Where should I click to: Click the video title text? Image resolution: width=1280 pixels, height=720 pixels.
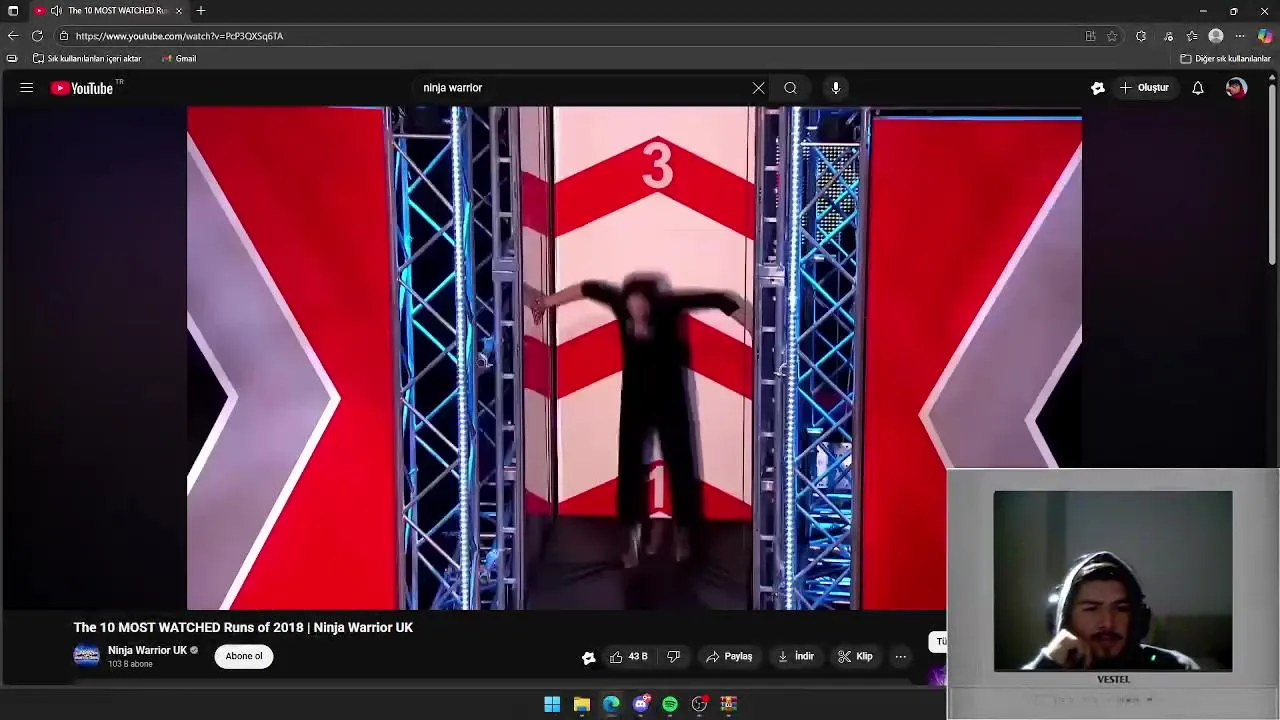coord(243,627)
